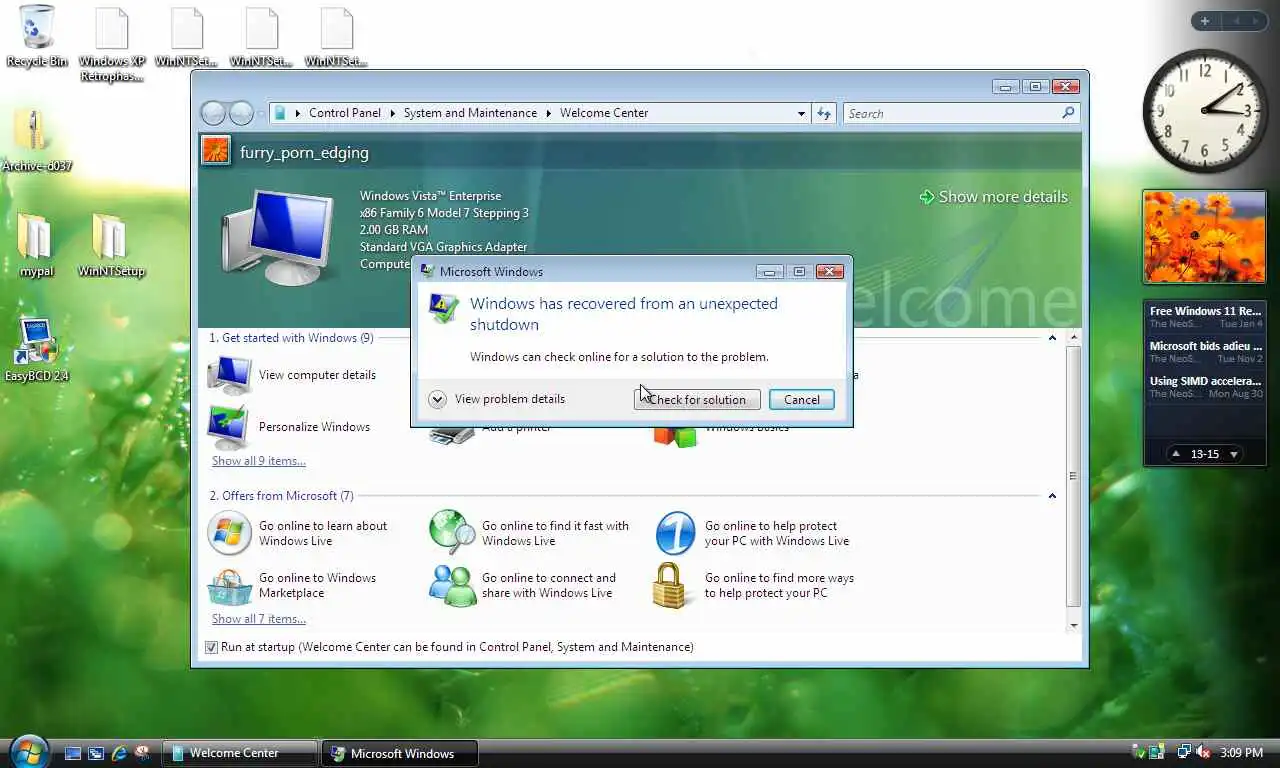The width and height of the screenshot is (1280, 768).
Task: Click Welcome Center scrollbar down arrow
Action: (x=1073, y=625)
